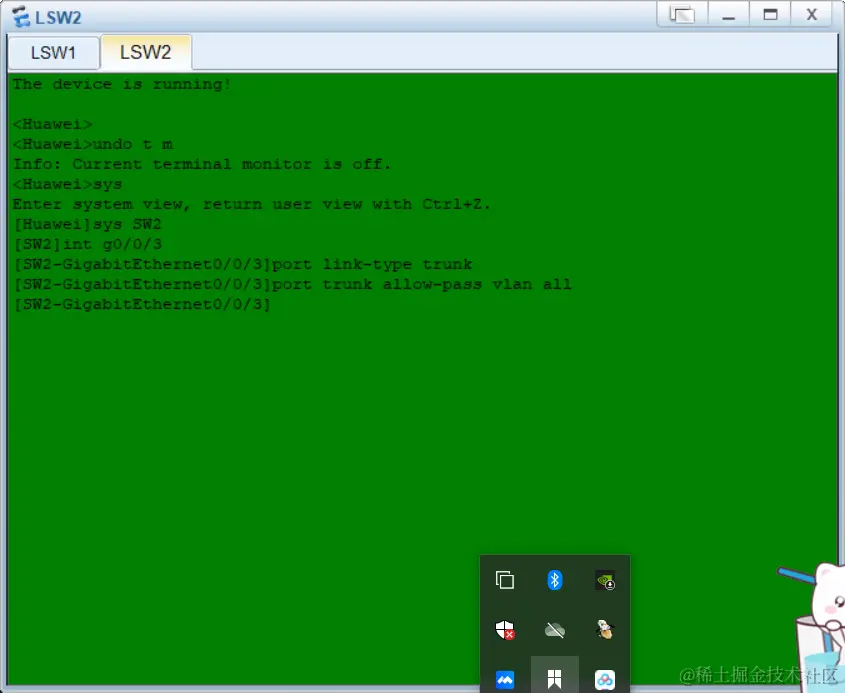Image resolution: width=845 pixels, height=693 pixels.
Task: Click the LSW2 title bar text
Action: pos(58,18)
